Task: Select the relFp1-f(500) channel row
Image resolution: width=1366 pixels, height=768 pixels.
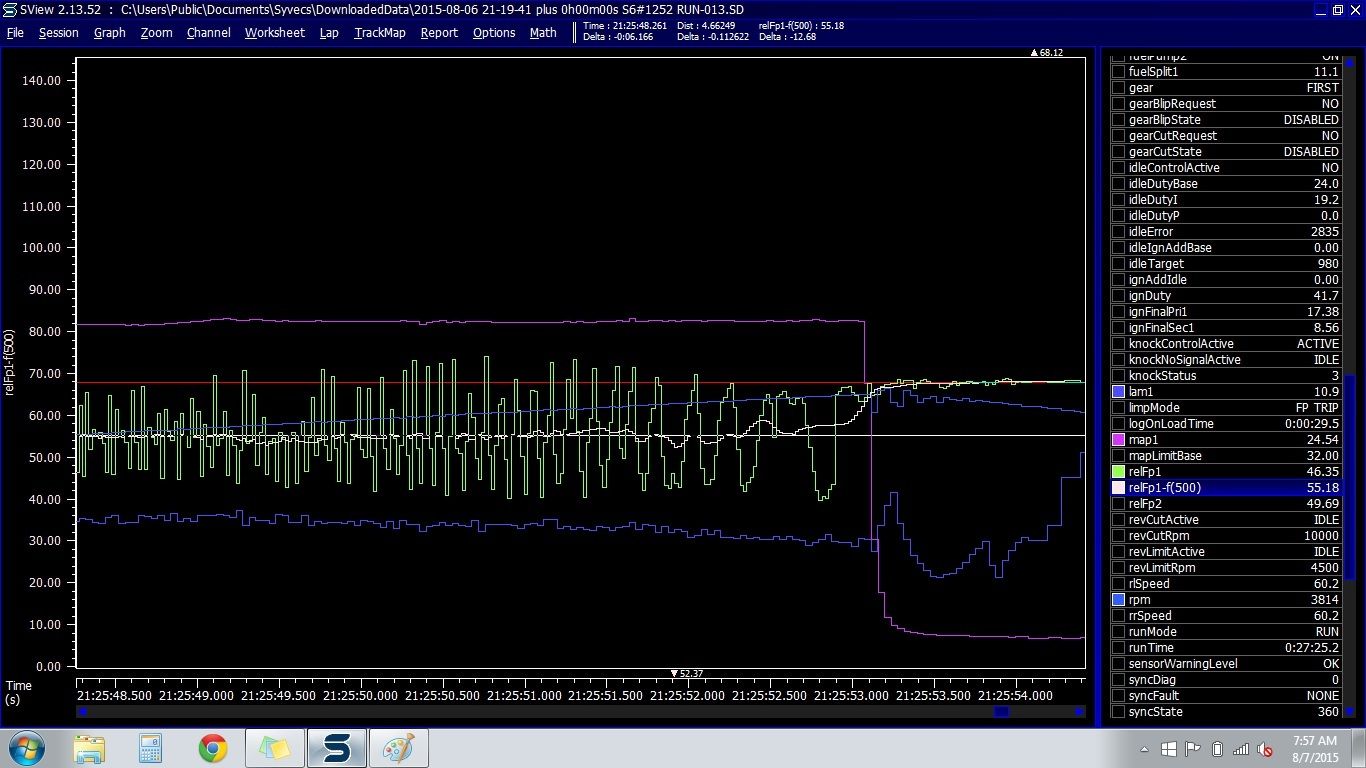Action: click(x=1225, y=488)
